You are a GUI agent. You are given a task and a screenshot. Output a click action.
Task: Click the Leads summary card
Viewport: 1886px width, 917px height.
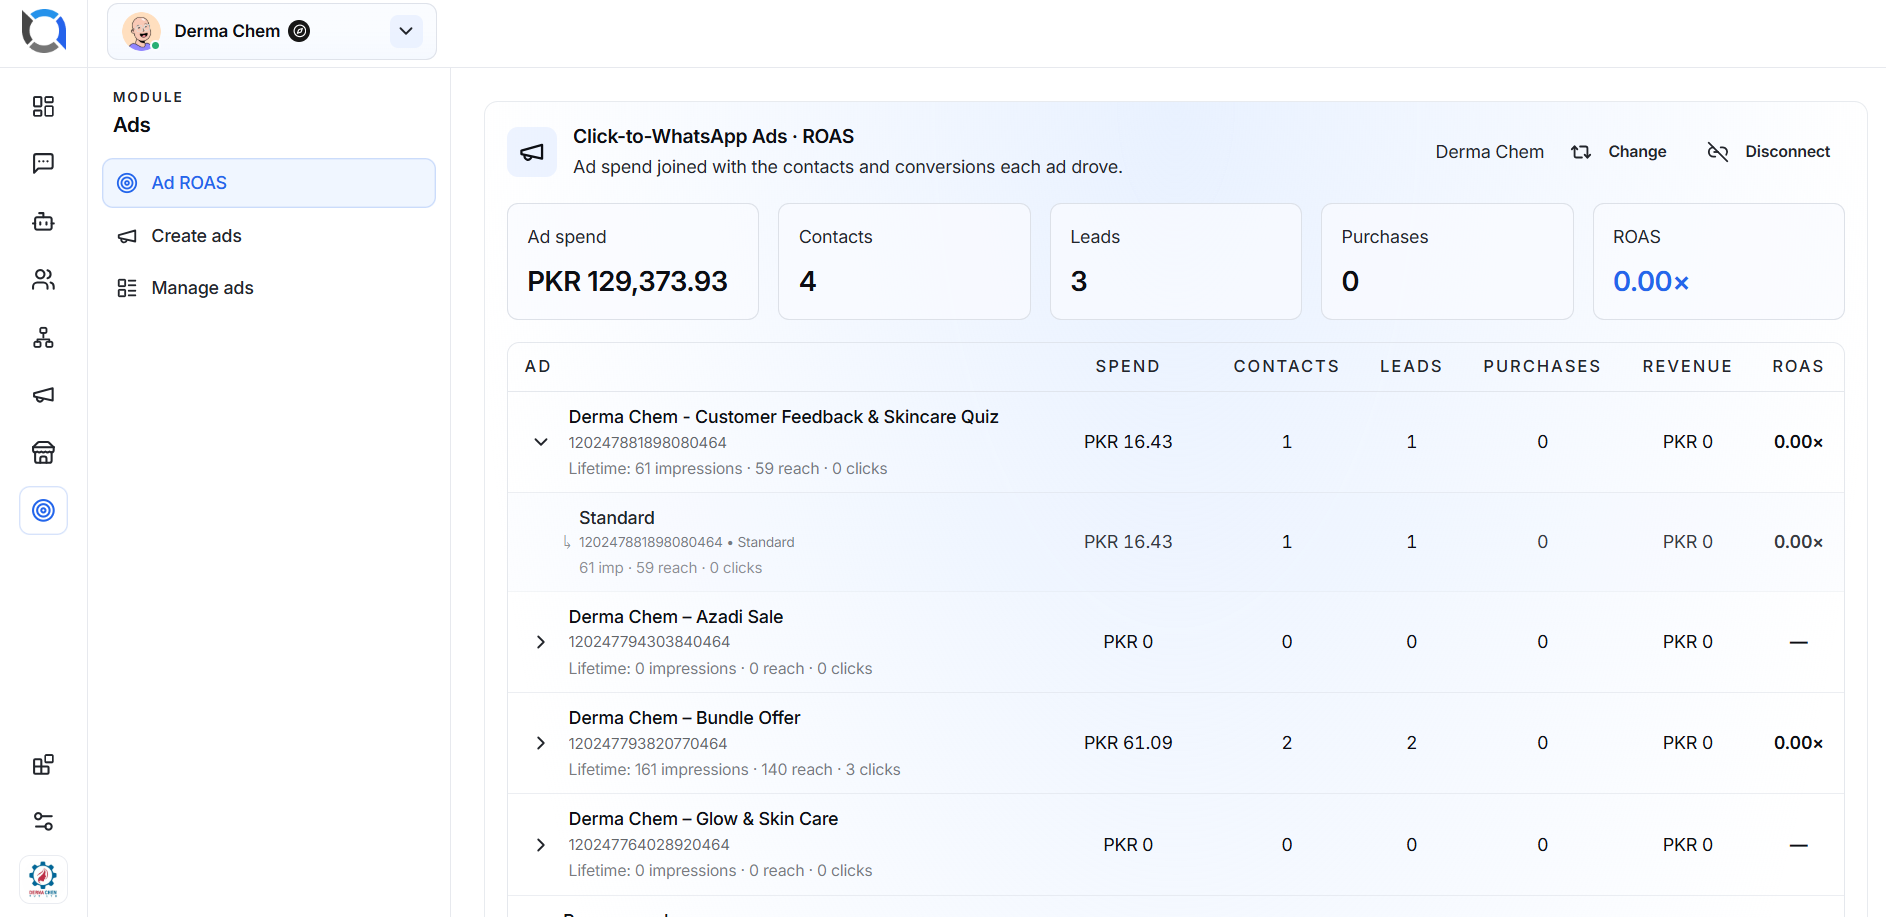(x=1176, y=262)
